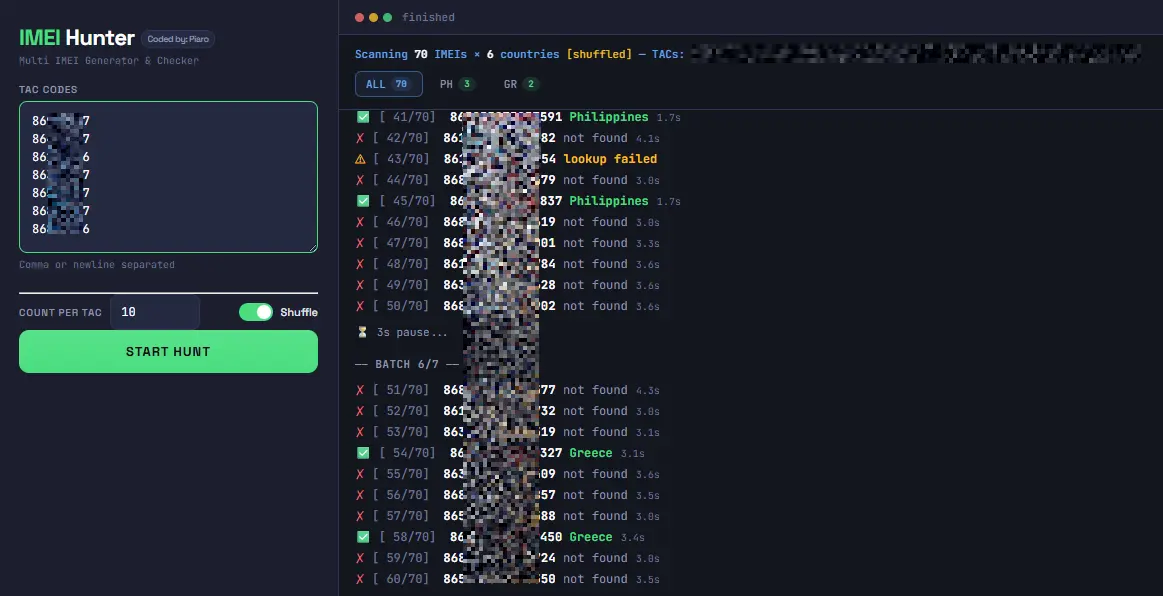Click the red X icon on row 50/70

360,306
